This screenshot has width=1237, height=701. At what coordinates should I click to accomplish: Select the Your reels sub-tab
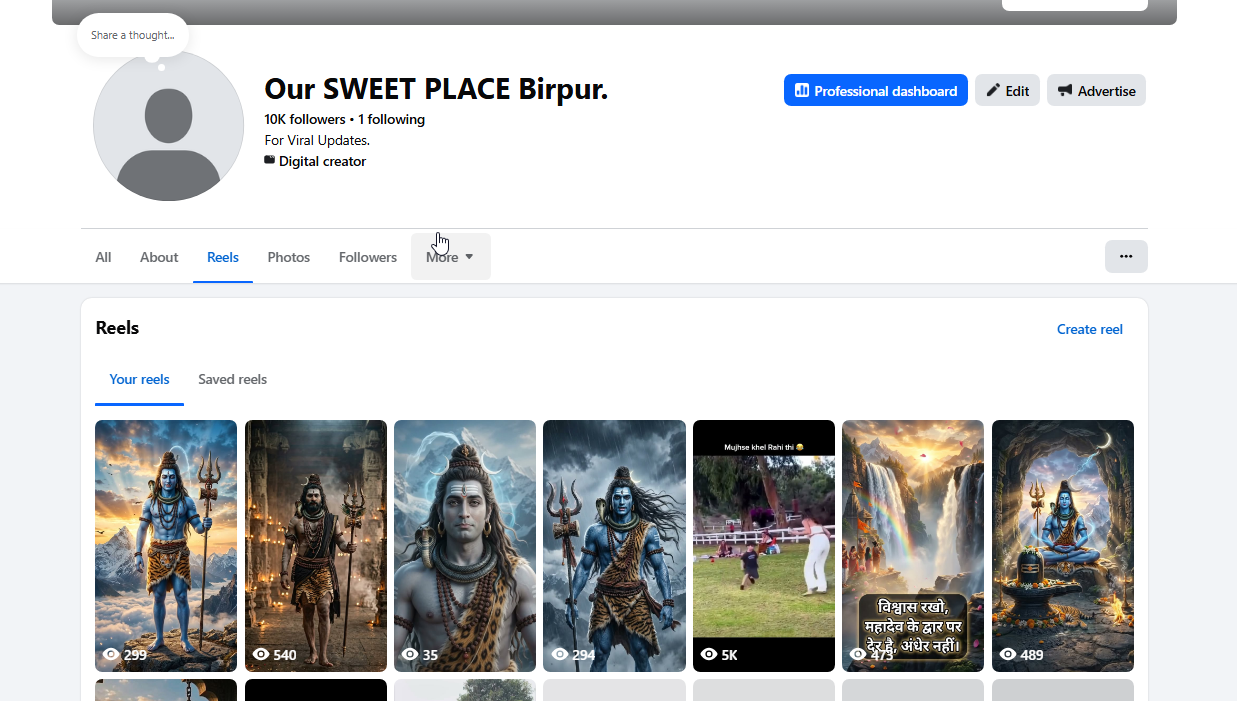click(x=139, y=379)
